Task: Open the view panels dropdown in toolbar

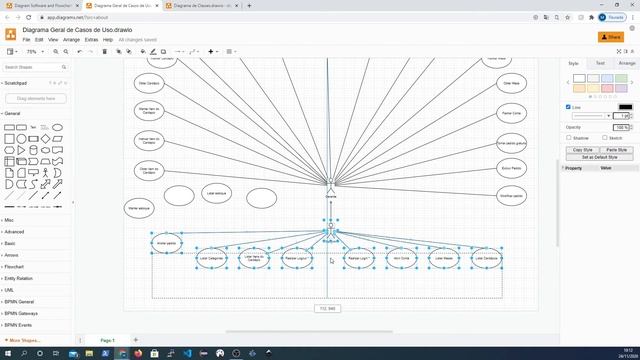Action: 12,52
